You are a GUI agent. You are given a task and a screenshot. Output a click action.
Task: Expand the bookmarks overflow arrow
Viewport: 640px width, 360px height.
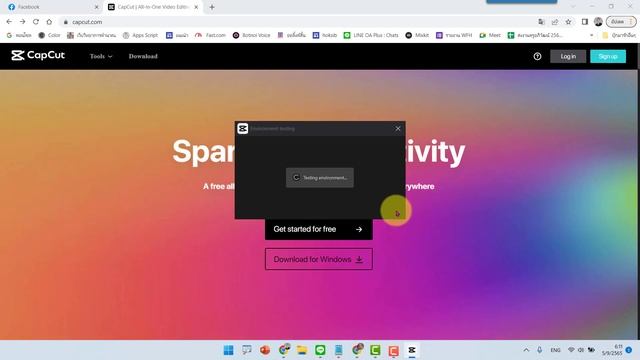click(591, 35)
